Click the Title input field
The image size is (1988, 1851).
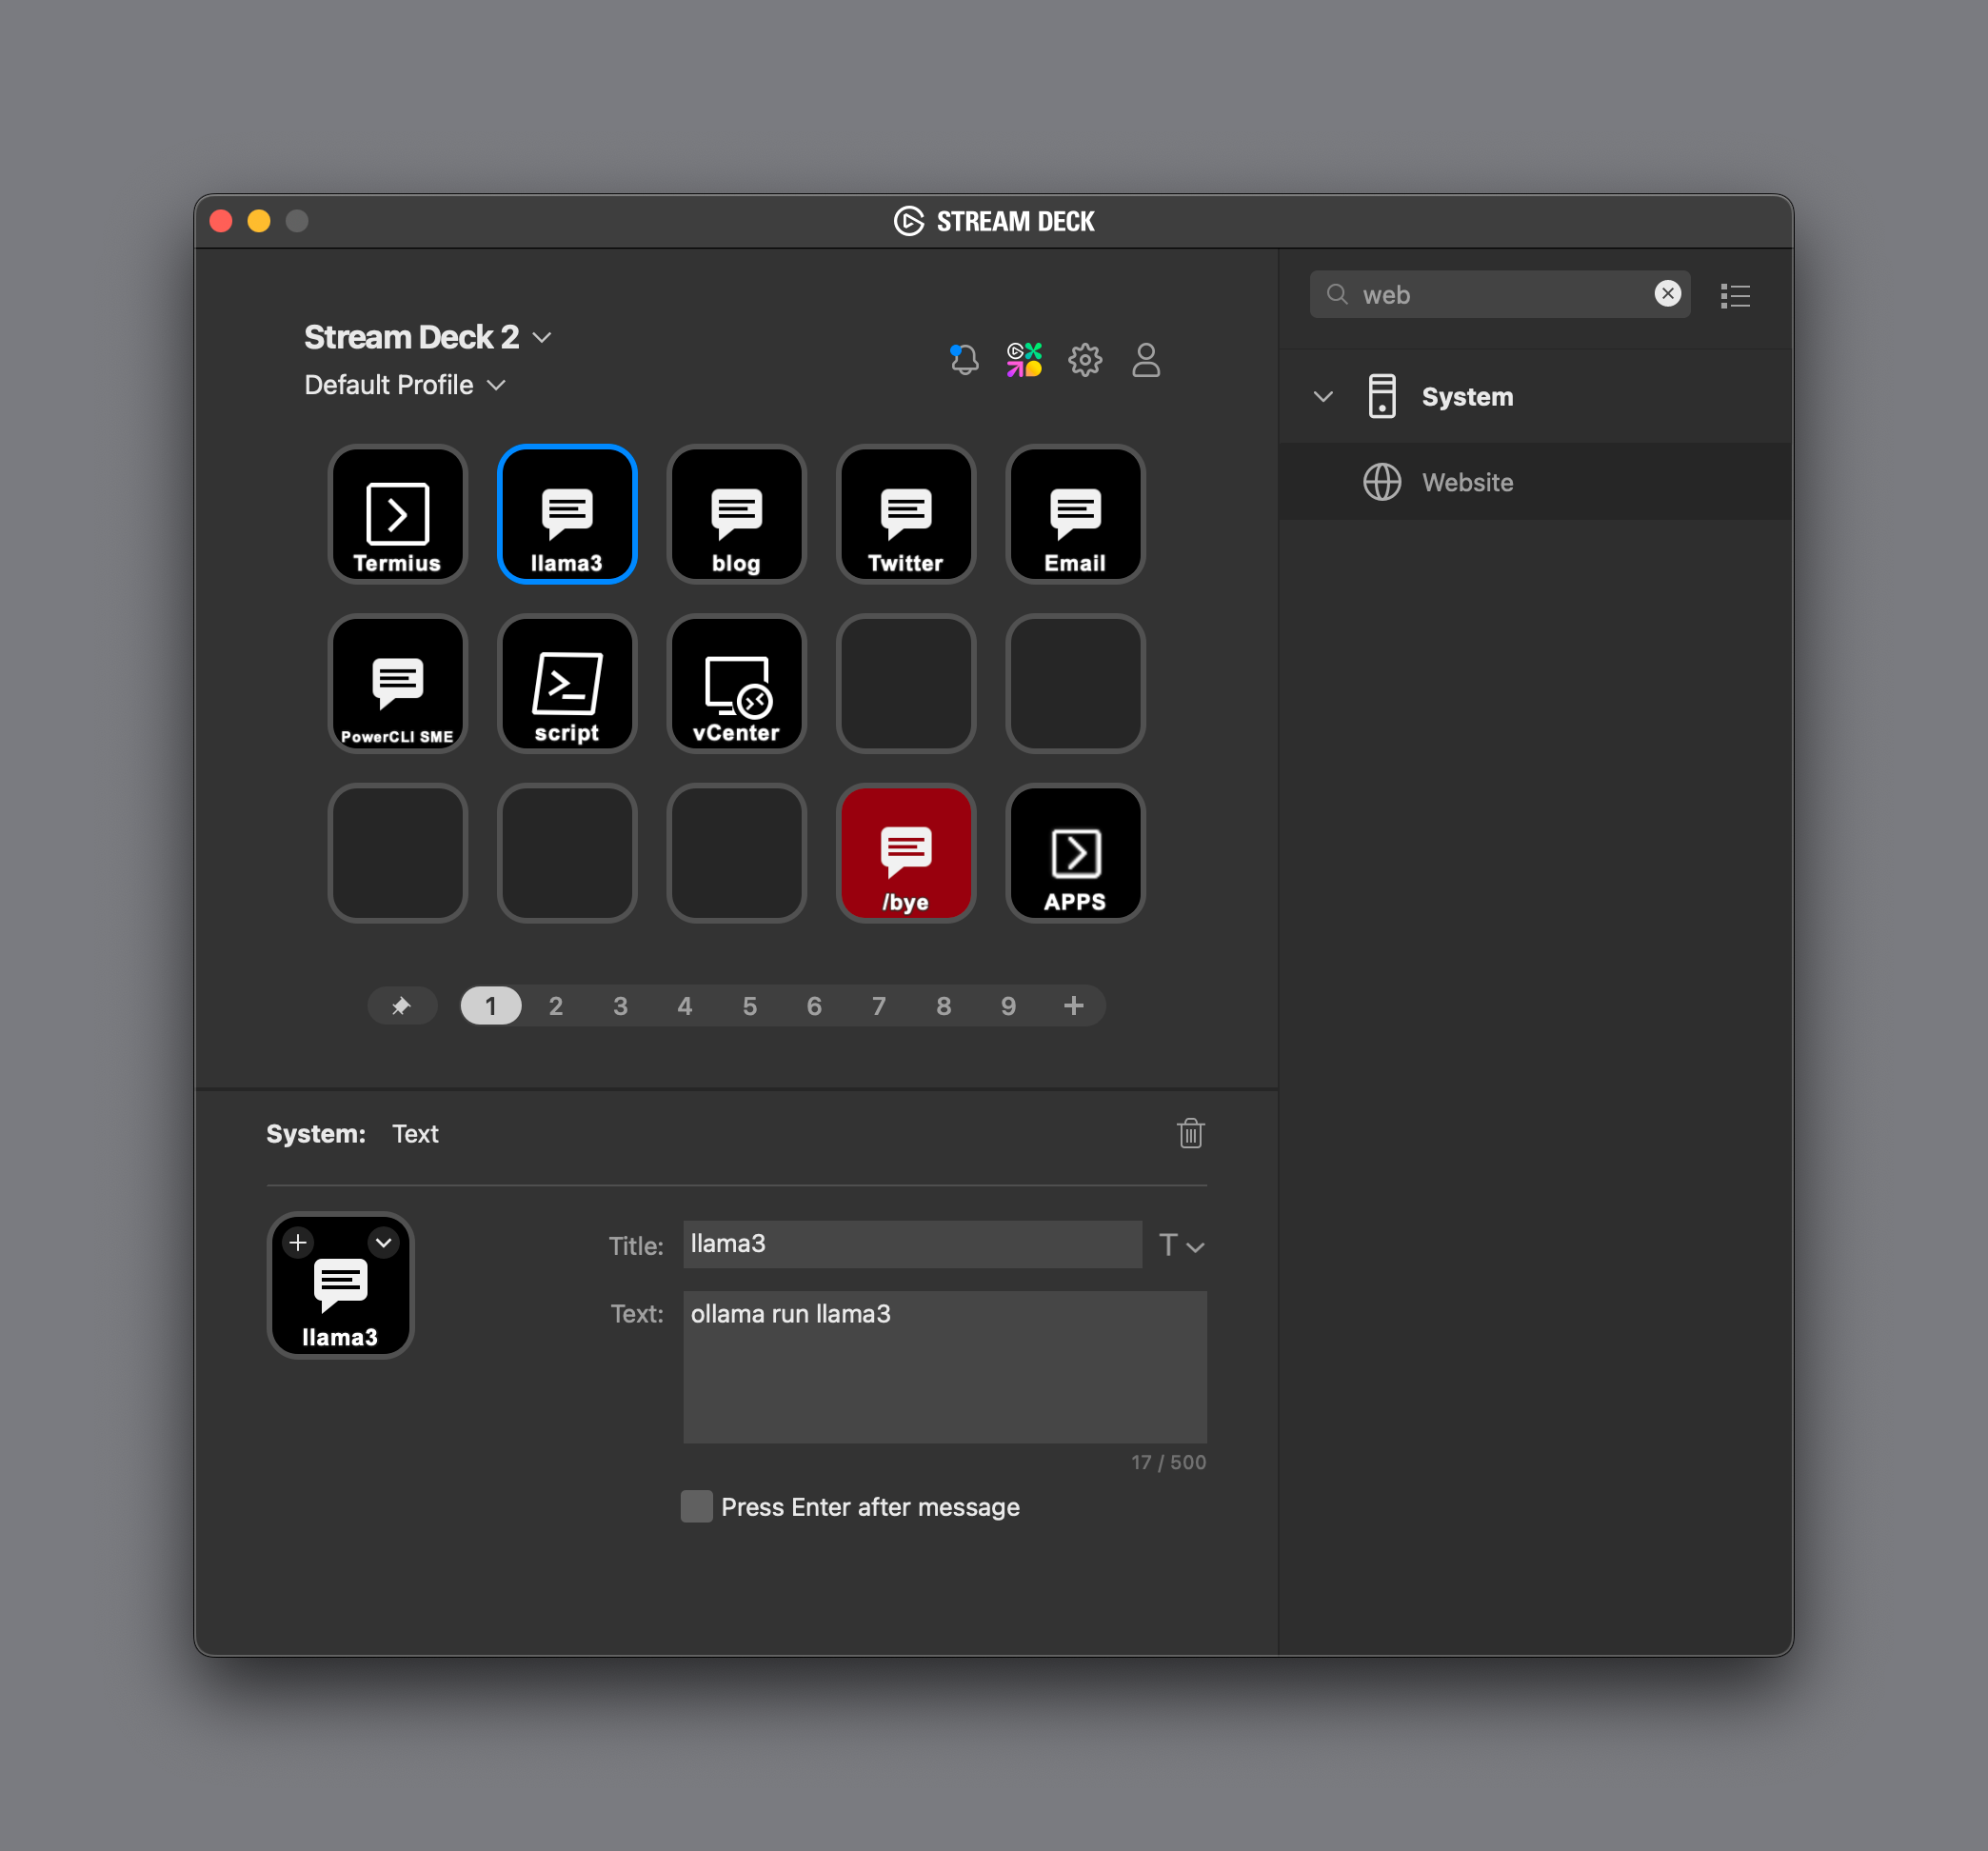[911, 1244]
